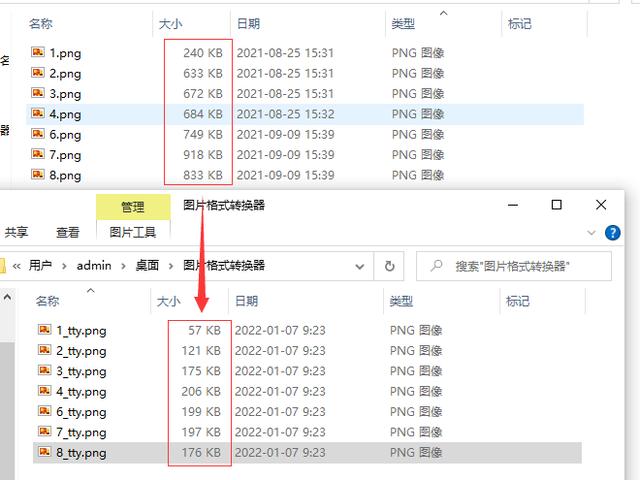640x480 pixels.
Task: Sort back window by 名称 column
Action: (x=41, y=24)
